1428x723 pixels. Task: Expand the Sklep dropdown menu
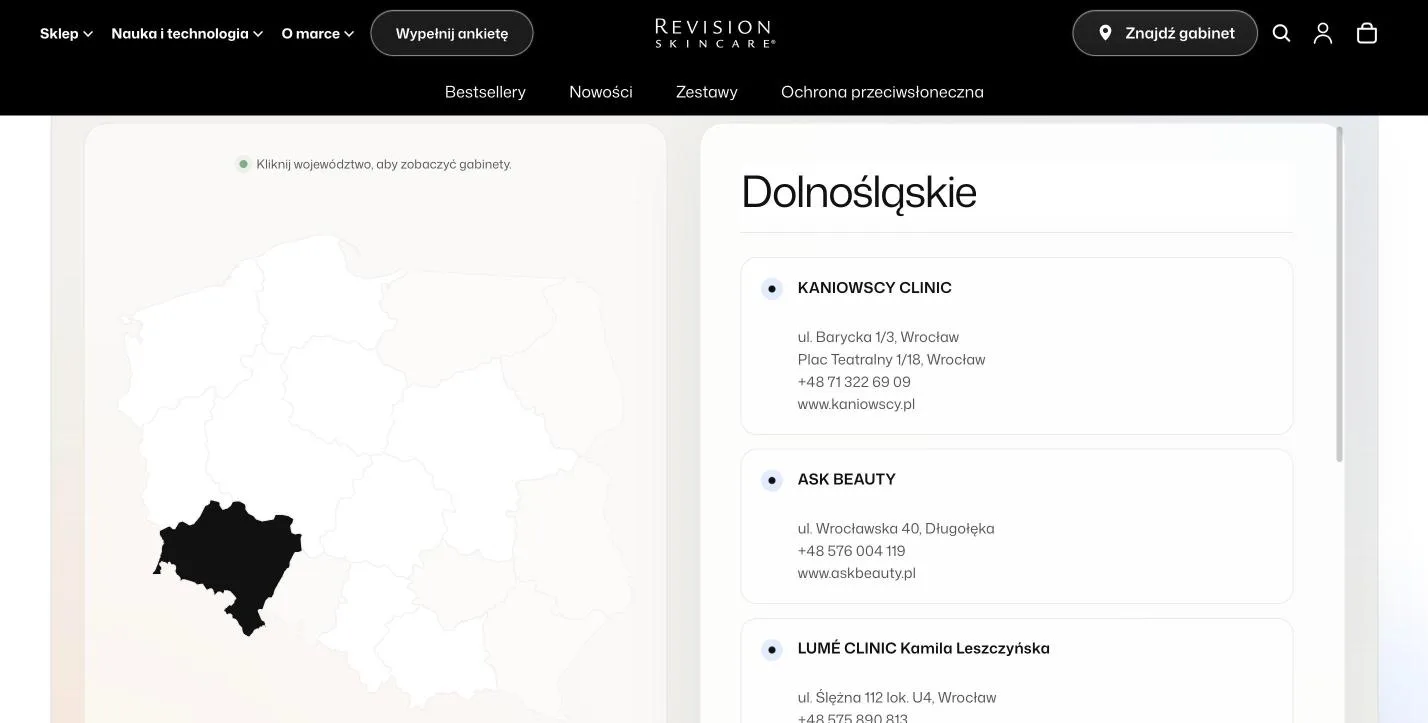(x=67, y=33)
